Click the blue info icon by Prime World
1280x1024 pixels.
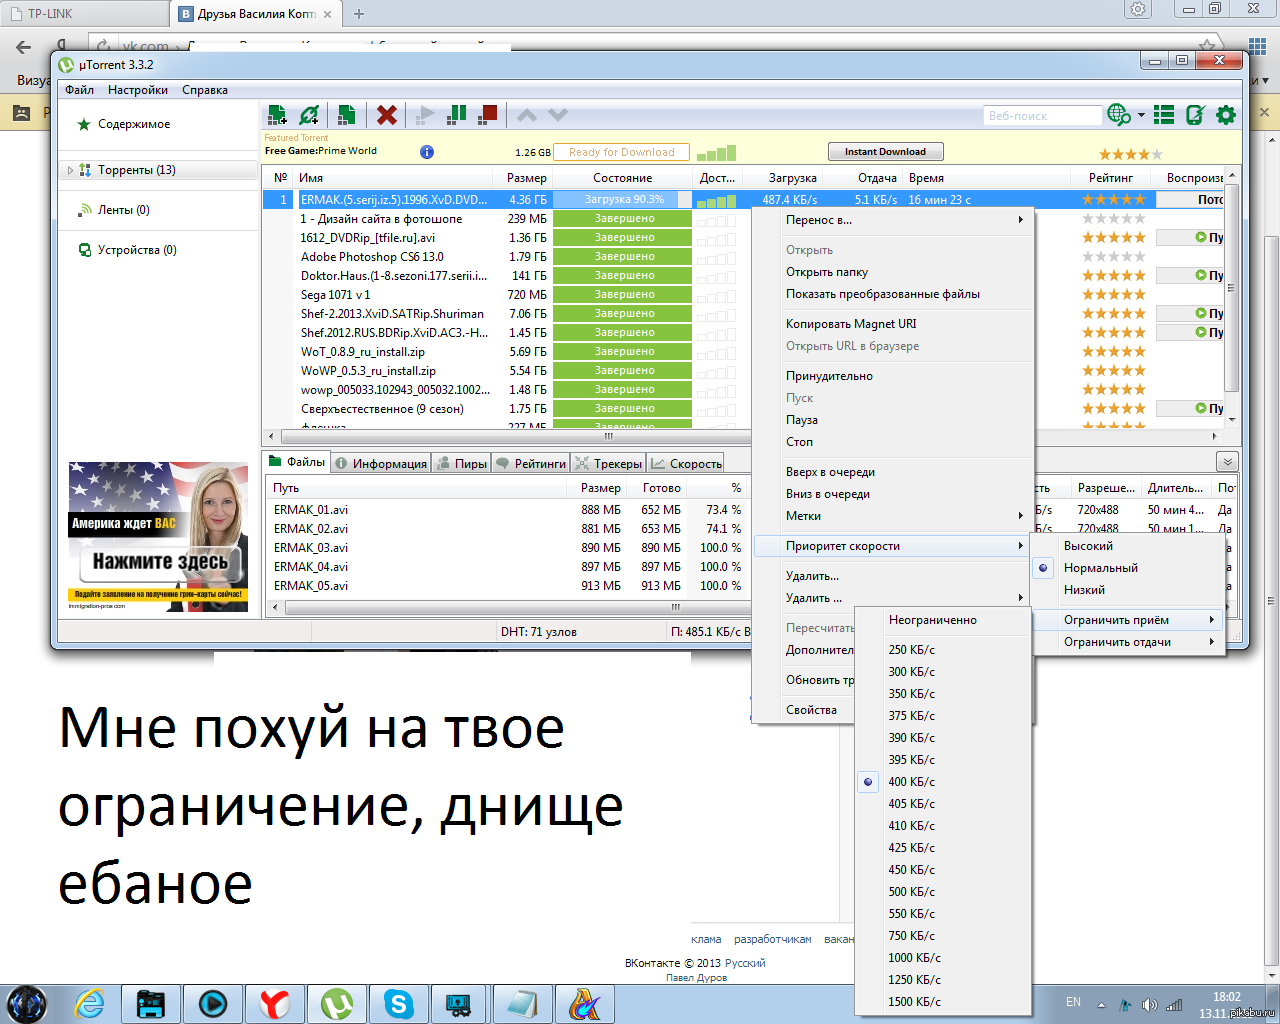427,152
